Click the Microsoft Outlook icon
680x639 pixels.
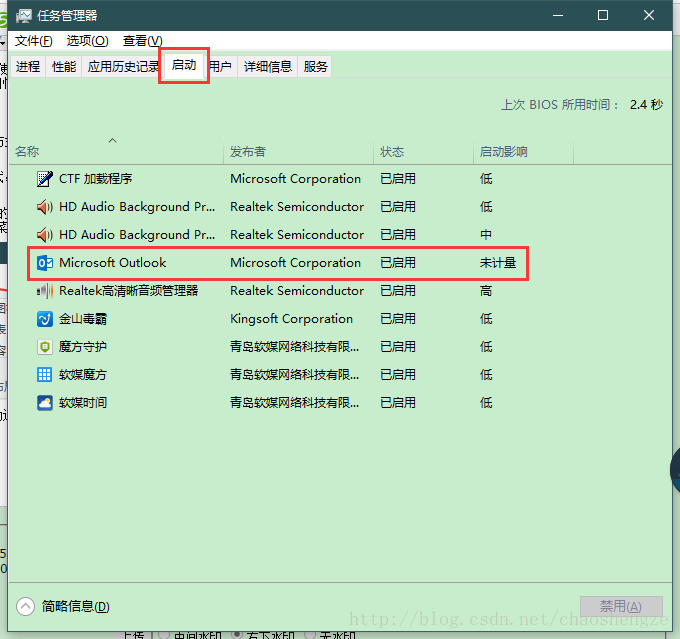coord(45,263)
